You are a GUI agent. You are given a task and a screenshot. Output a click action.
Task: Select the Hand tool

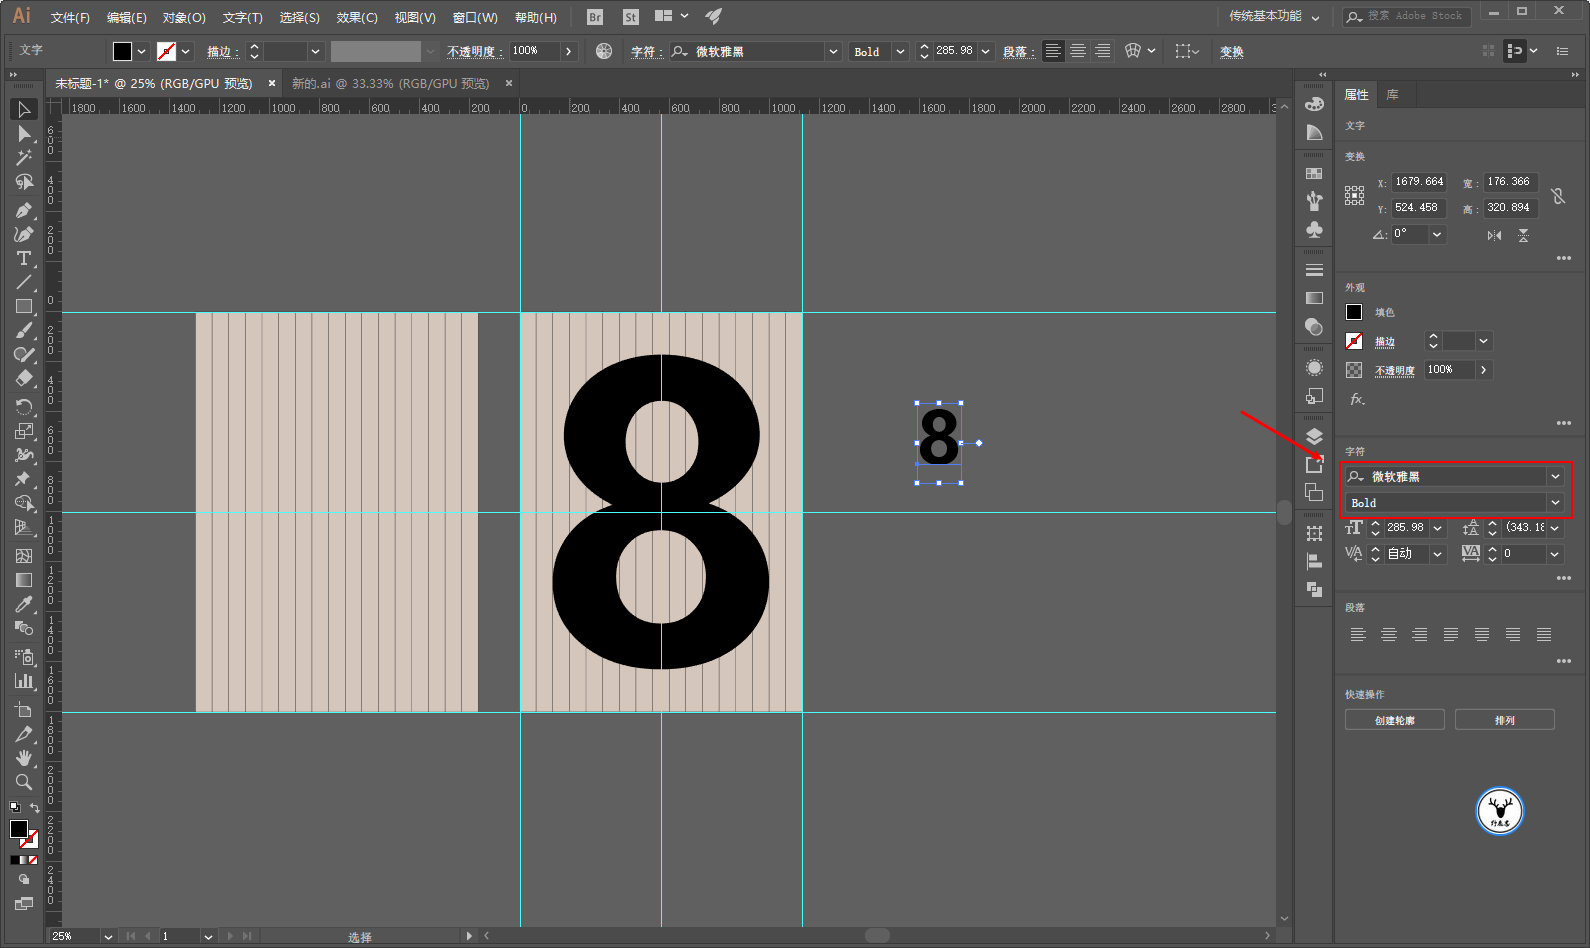[x=24, y=758]
